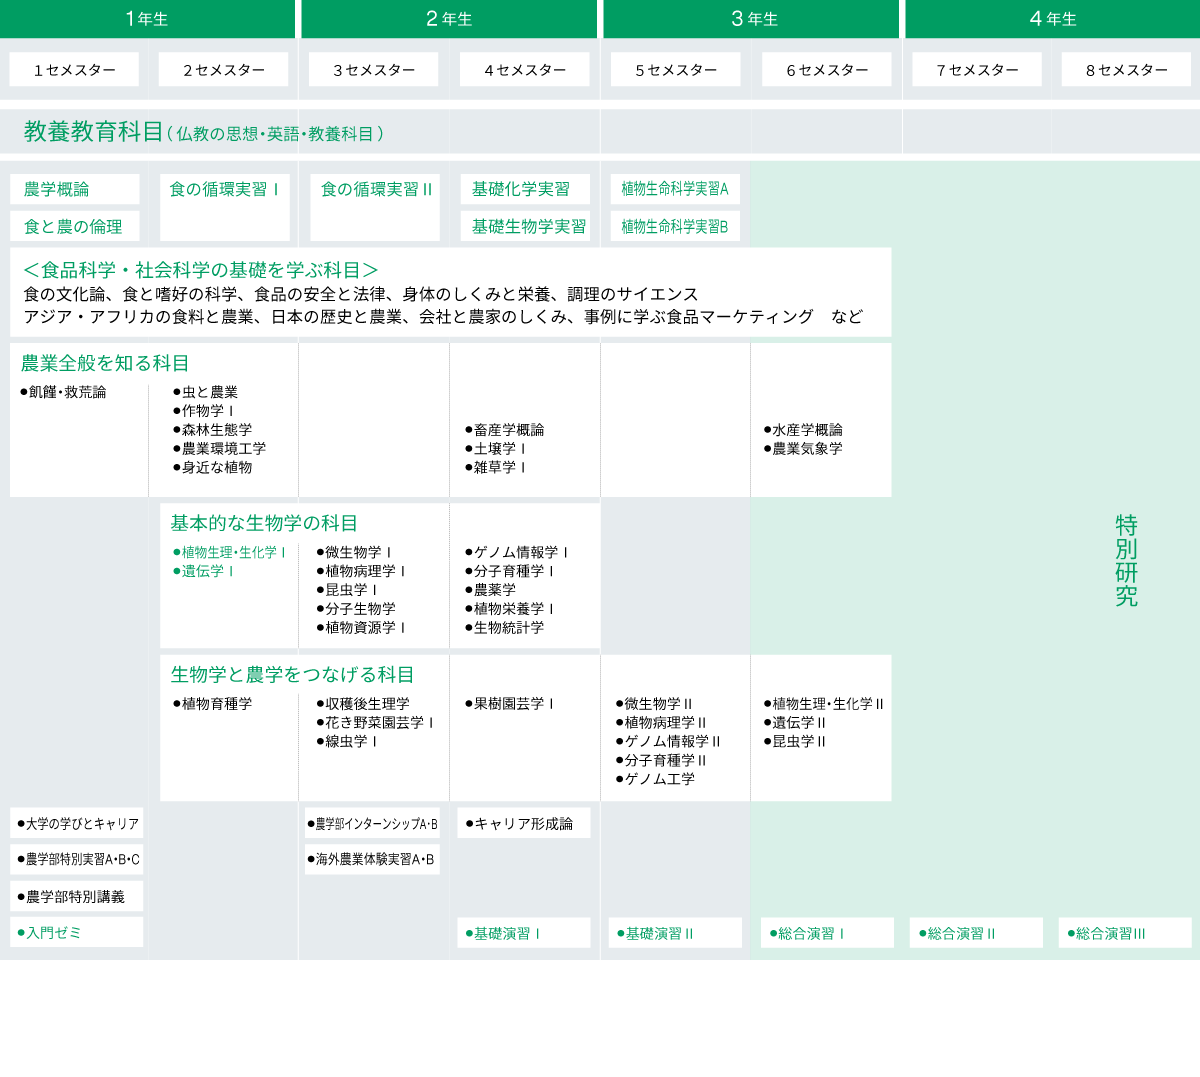Click 収穫後生理学 course
This screenshot has height=1077, width=1200.
pos(363,704)
